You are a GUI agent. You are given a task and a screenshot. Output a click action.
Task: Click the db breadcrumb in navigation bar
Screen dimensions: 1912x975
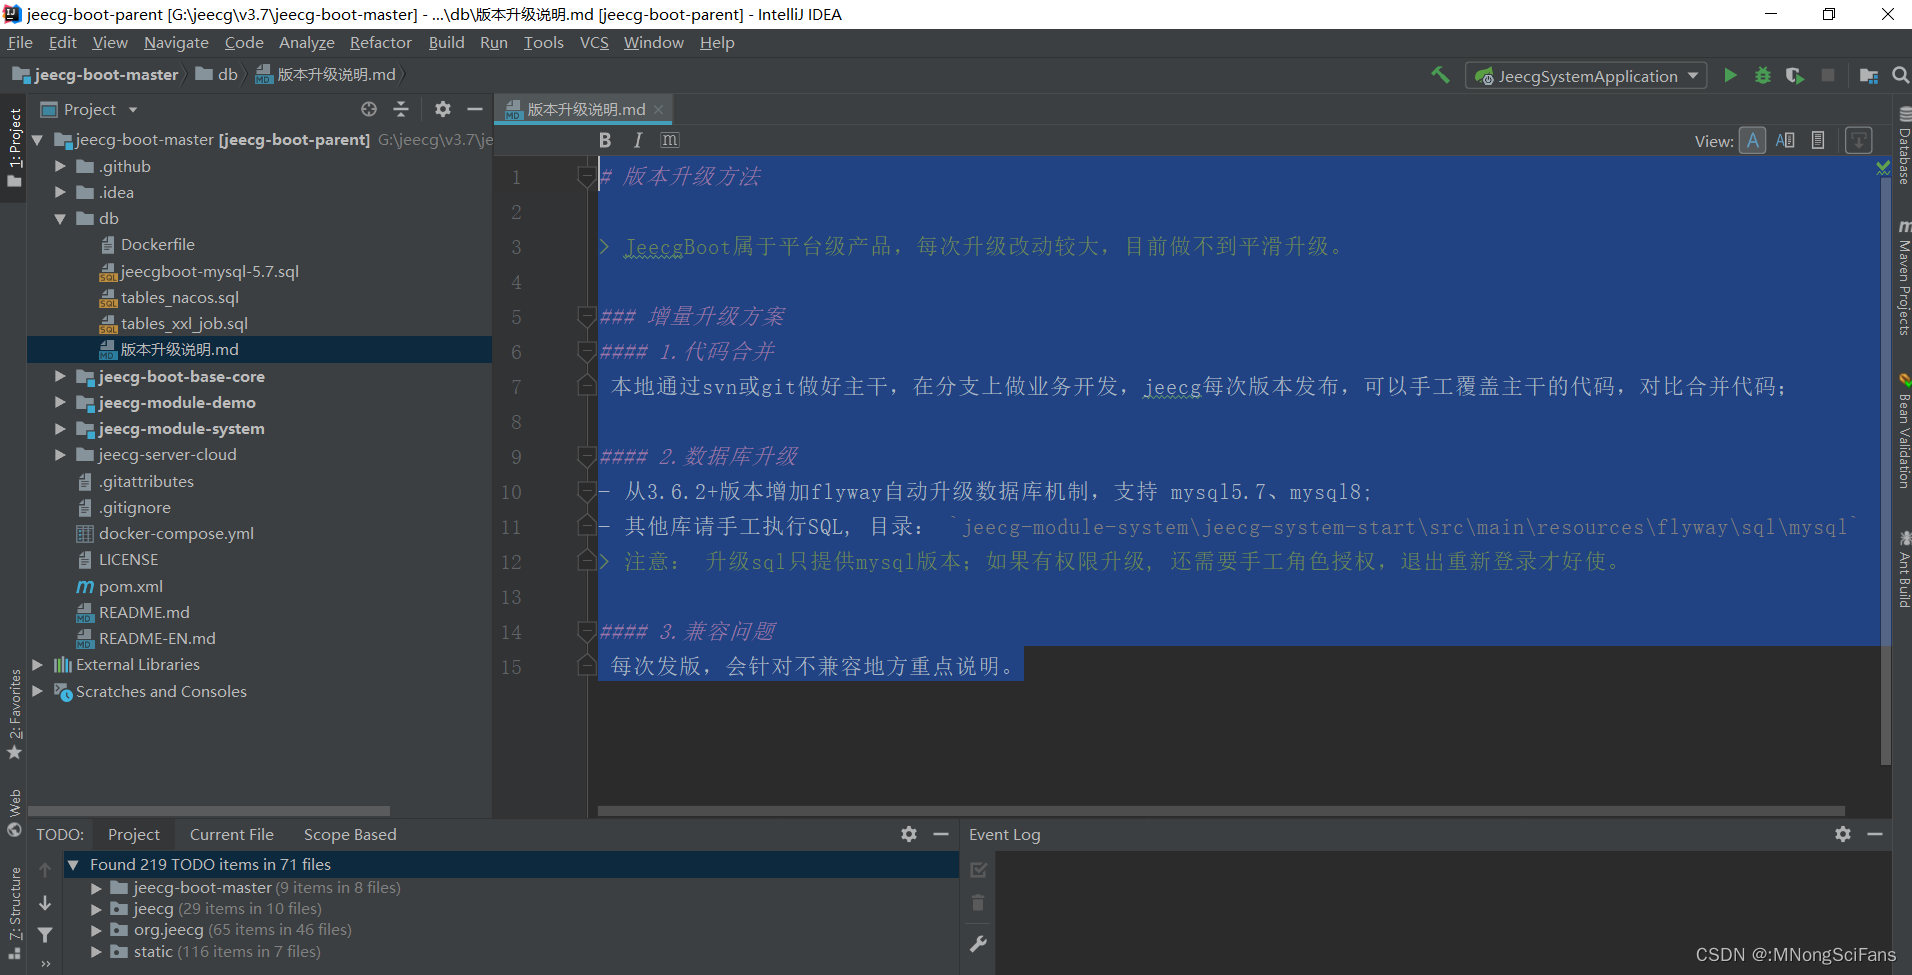(x=217, y=74)
